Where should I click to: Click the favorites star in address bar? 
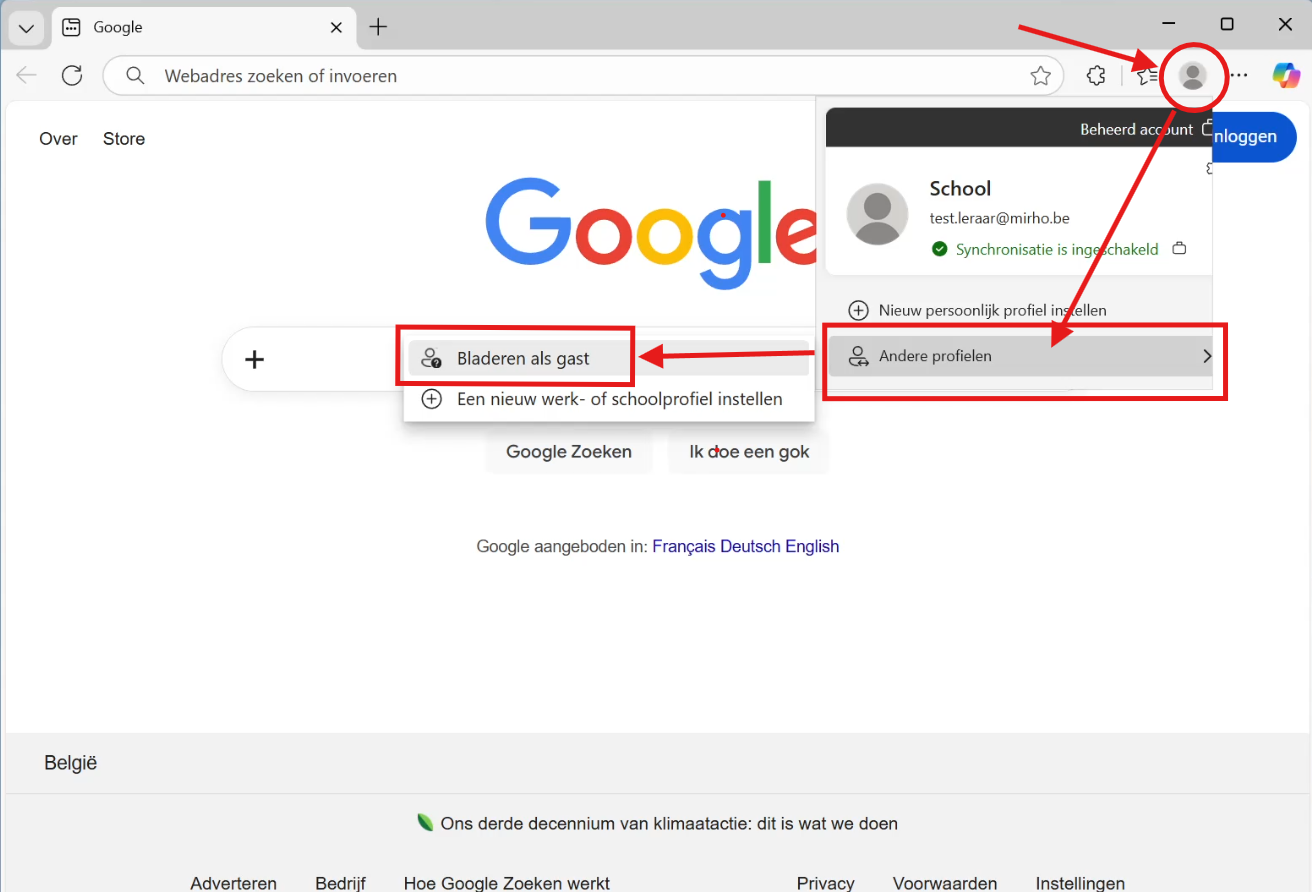(x=1040, y=76)
